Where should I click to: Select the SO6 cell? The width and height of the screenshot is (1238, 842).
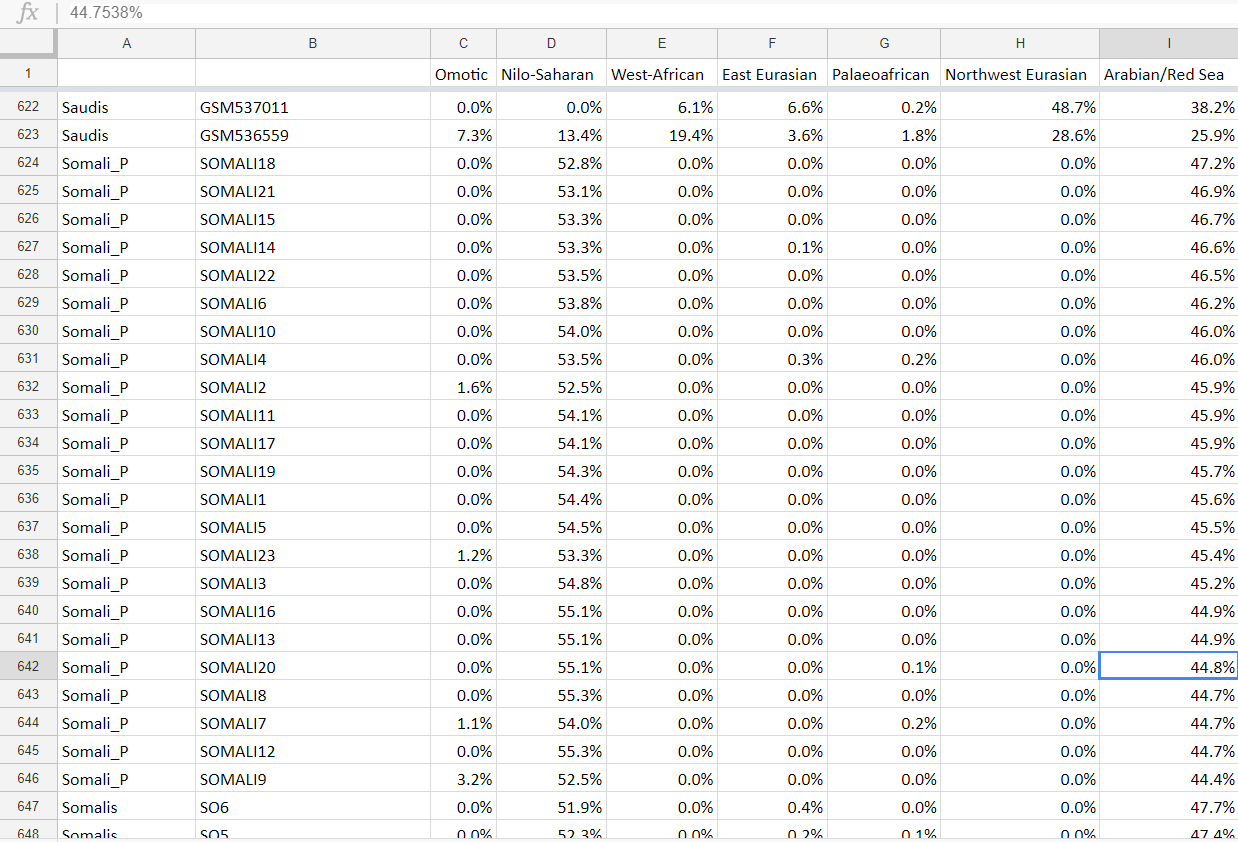pos(312,807)
